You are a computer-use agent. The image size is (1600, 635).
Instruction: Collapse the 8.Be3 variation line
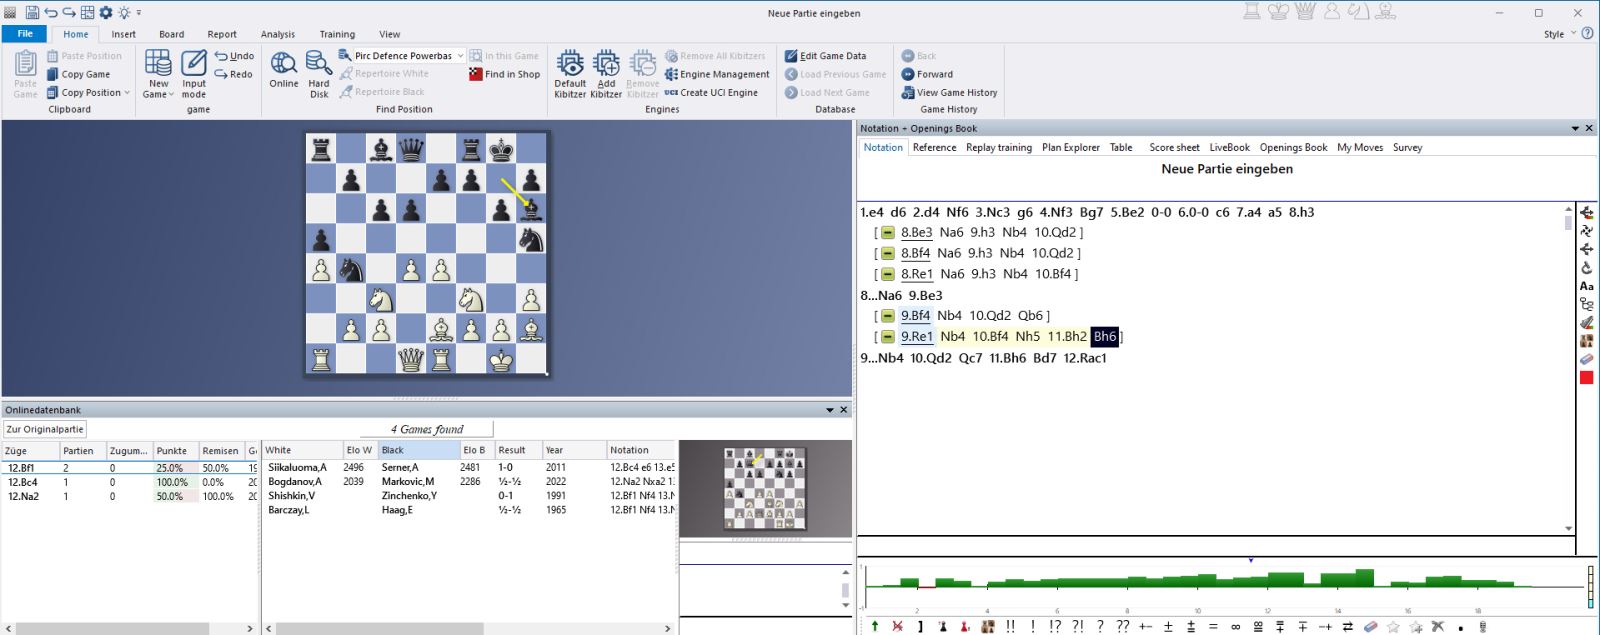click(x=887, y=233)
